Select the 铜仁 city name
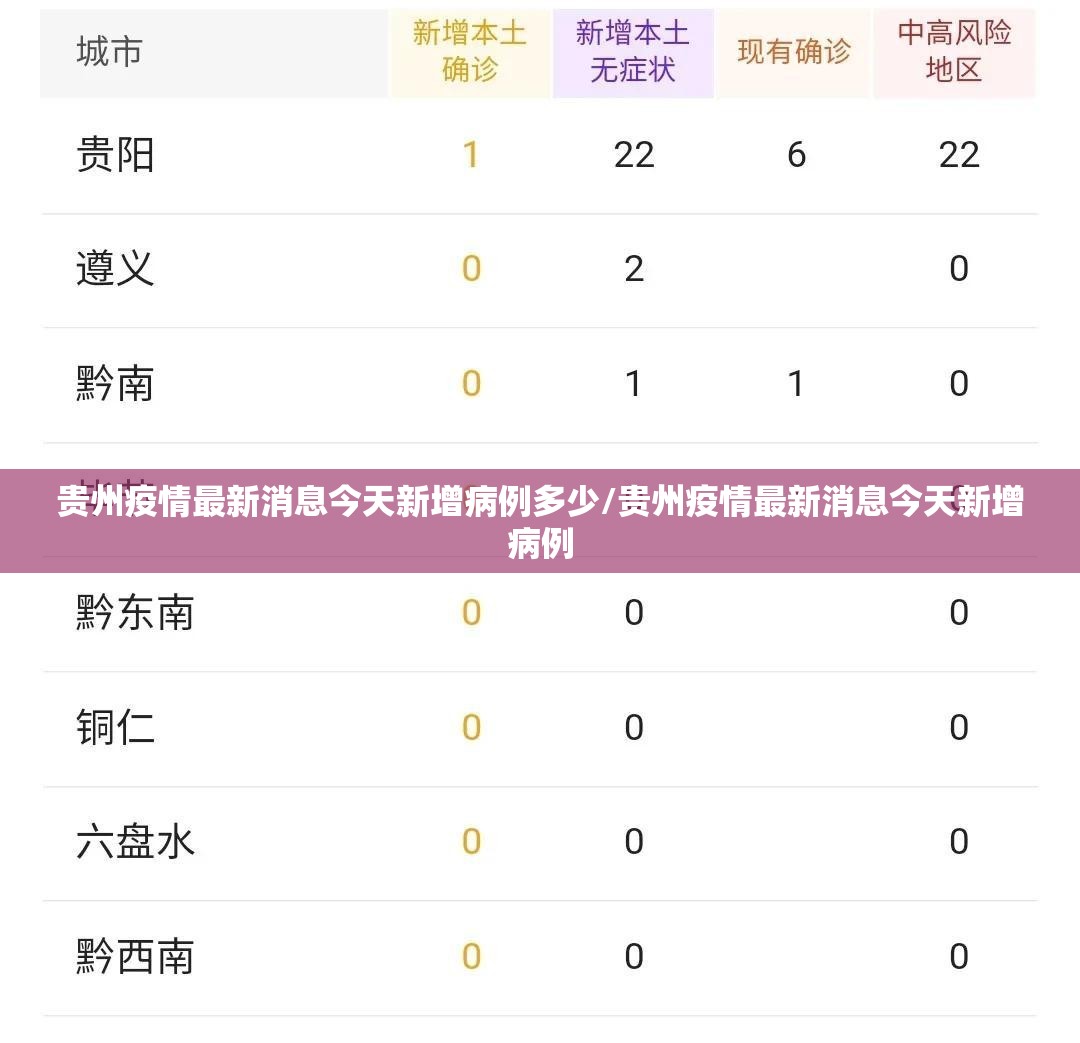Image resolution: width=1080 pixels, height=1043 pixels. tap(115, 728)
